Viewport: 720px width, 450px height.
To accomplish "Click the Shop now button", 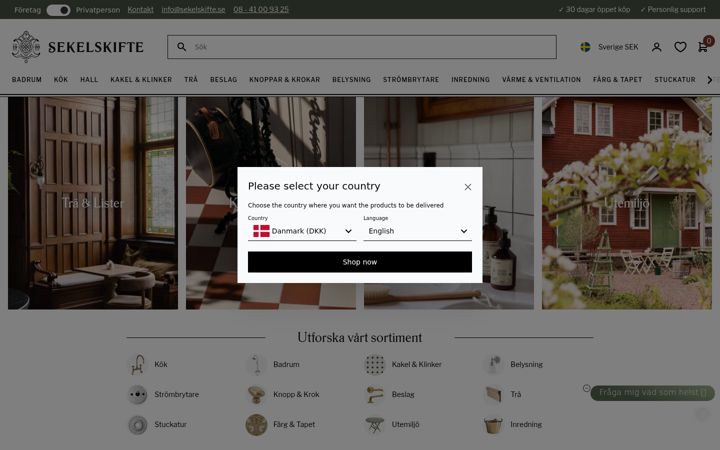I will tap(360, 262).
